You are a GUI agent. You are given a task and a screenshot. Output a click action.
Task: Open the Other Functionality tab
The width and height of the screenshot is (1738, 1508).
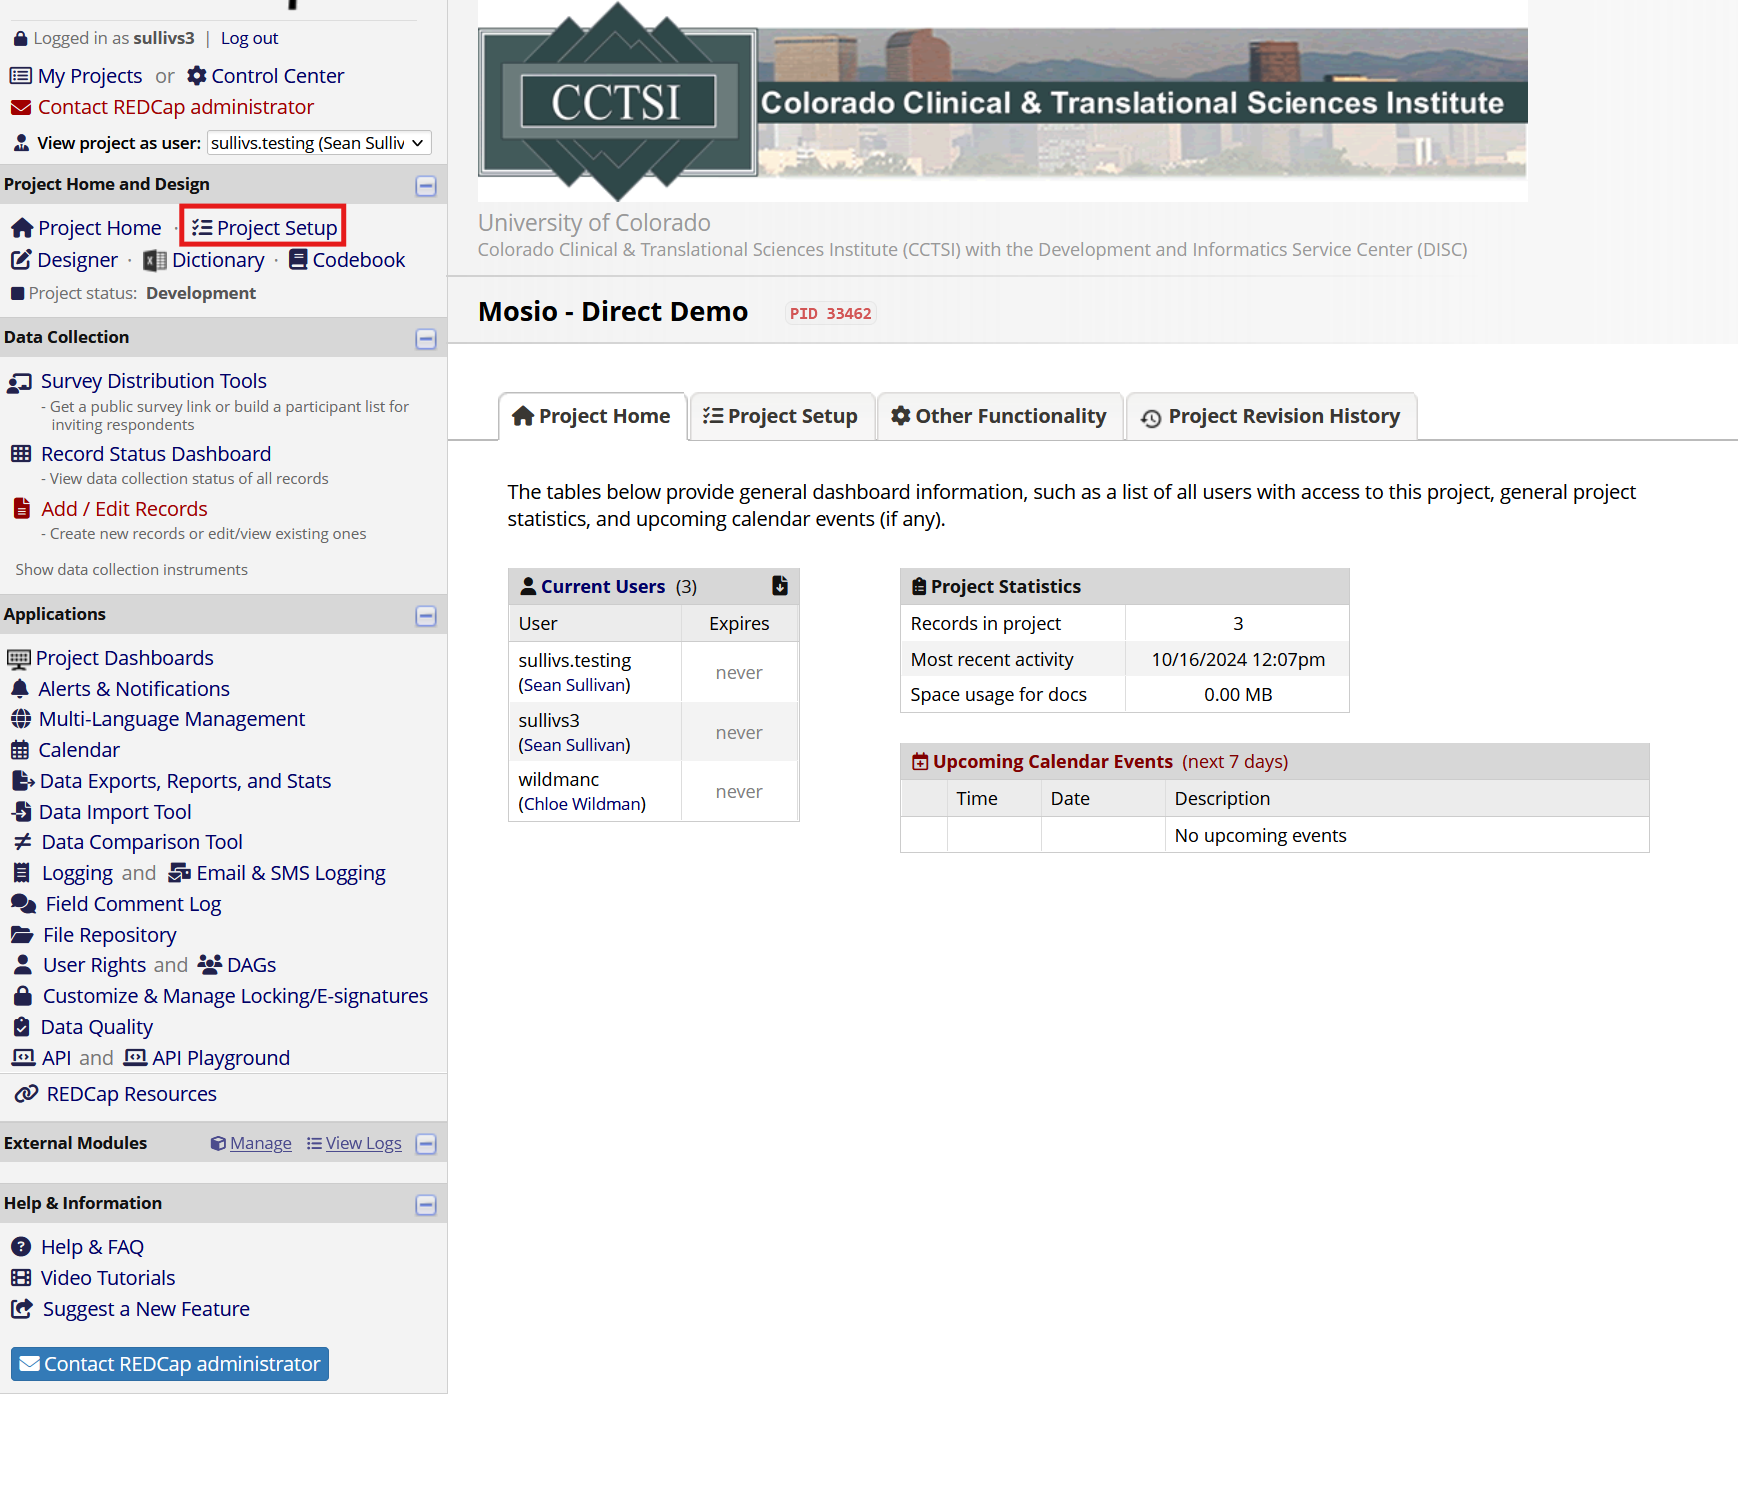[x=999, y=416]
